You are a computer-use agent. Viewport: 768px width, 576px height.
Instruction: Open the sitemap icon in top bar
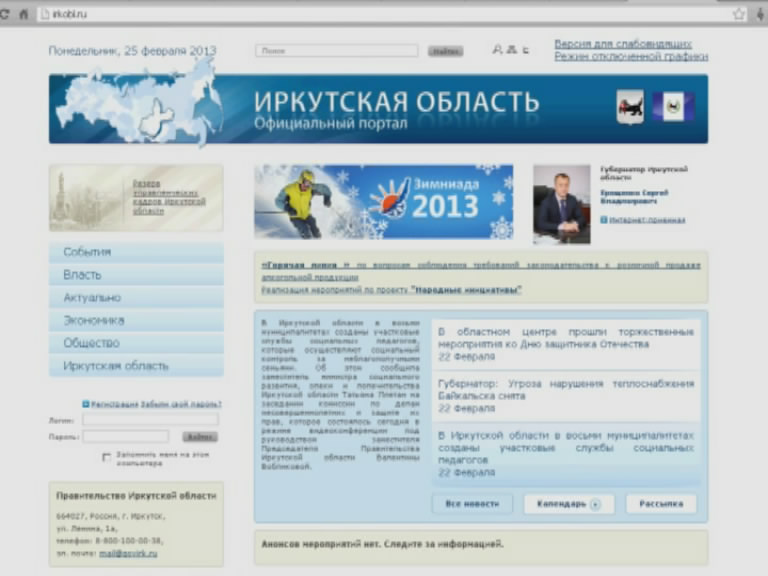tap(511, 49)
